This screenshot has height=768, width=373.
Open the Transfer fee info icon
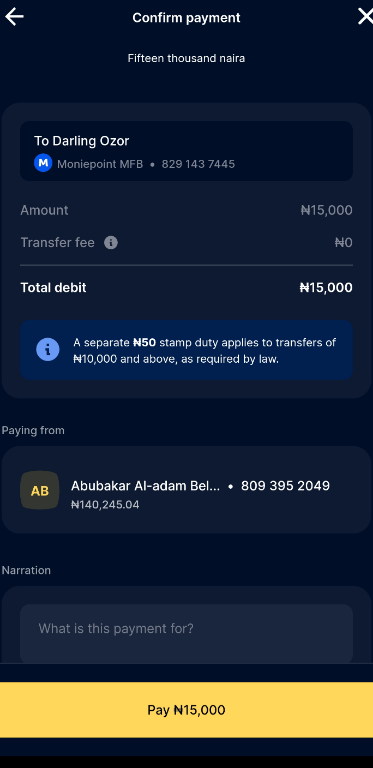(111, 242)
